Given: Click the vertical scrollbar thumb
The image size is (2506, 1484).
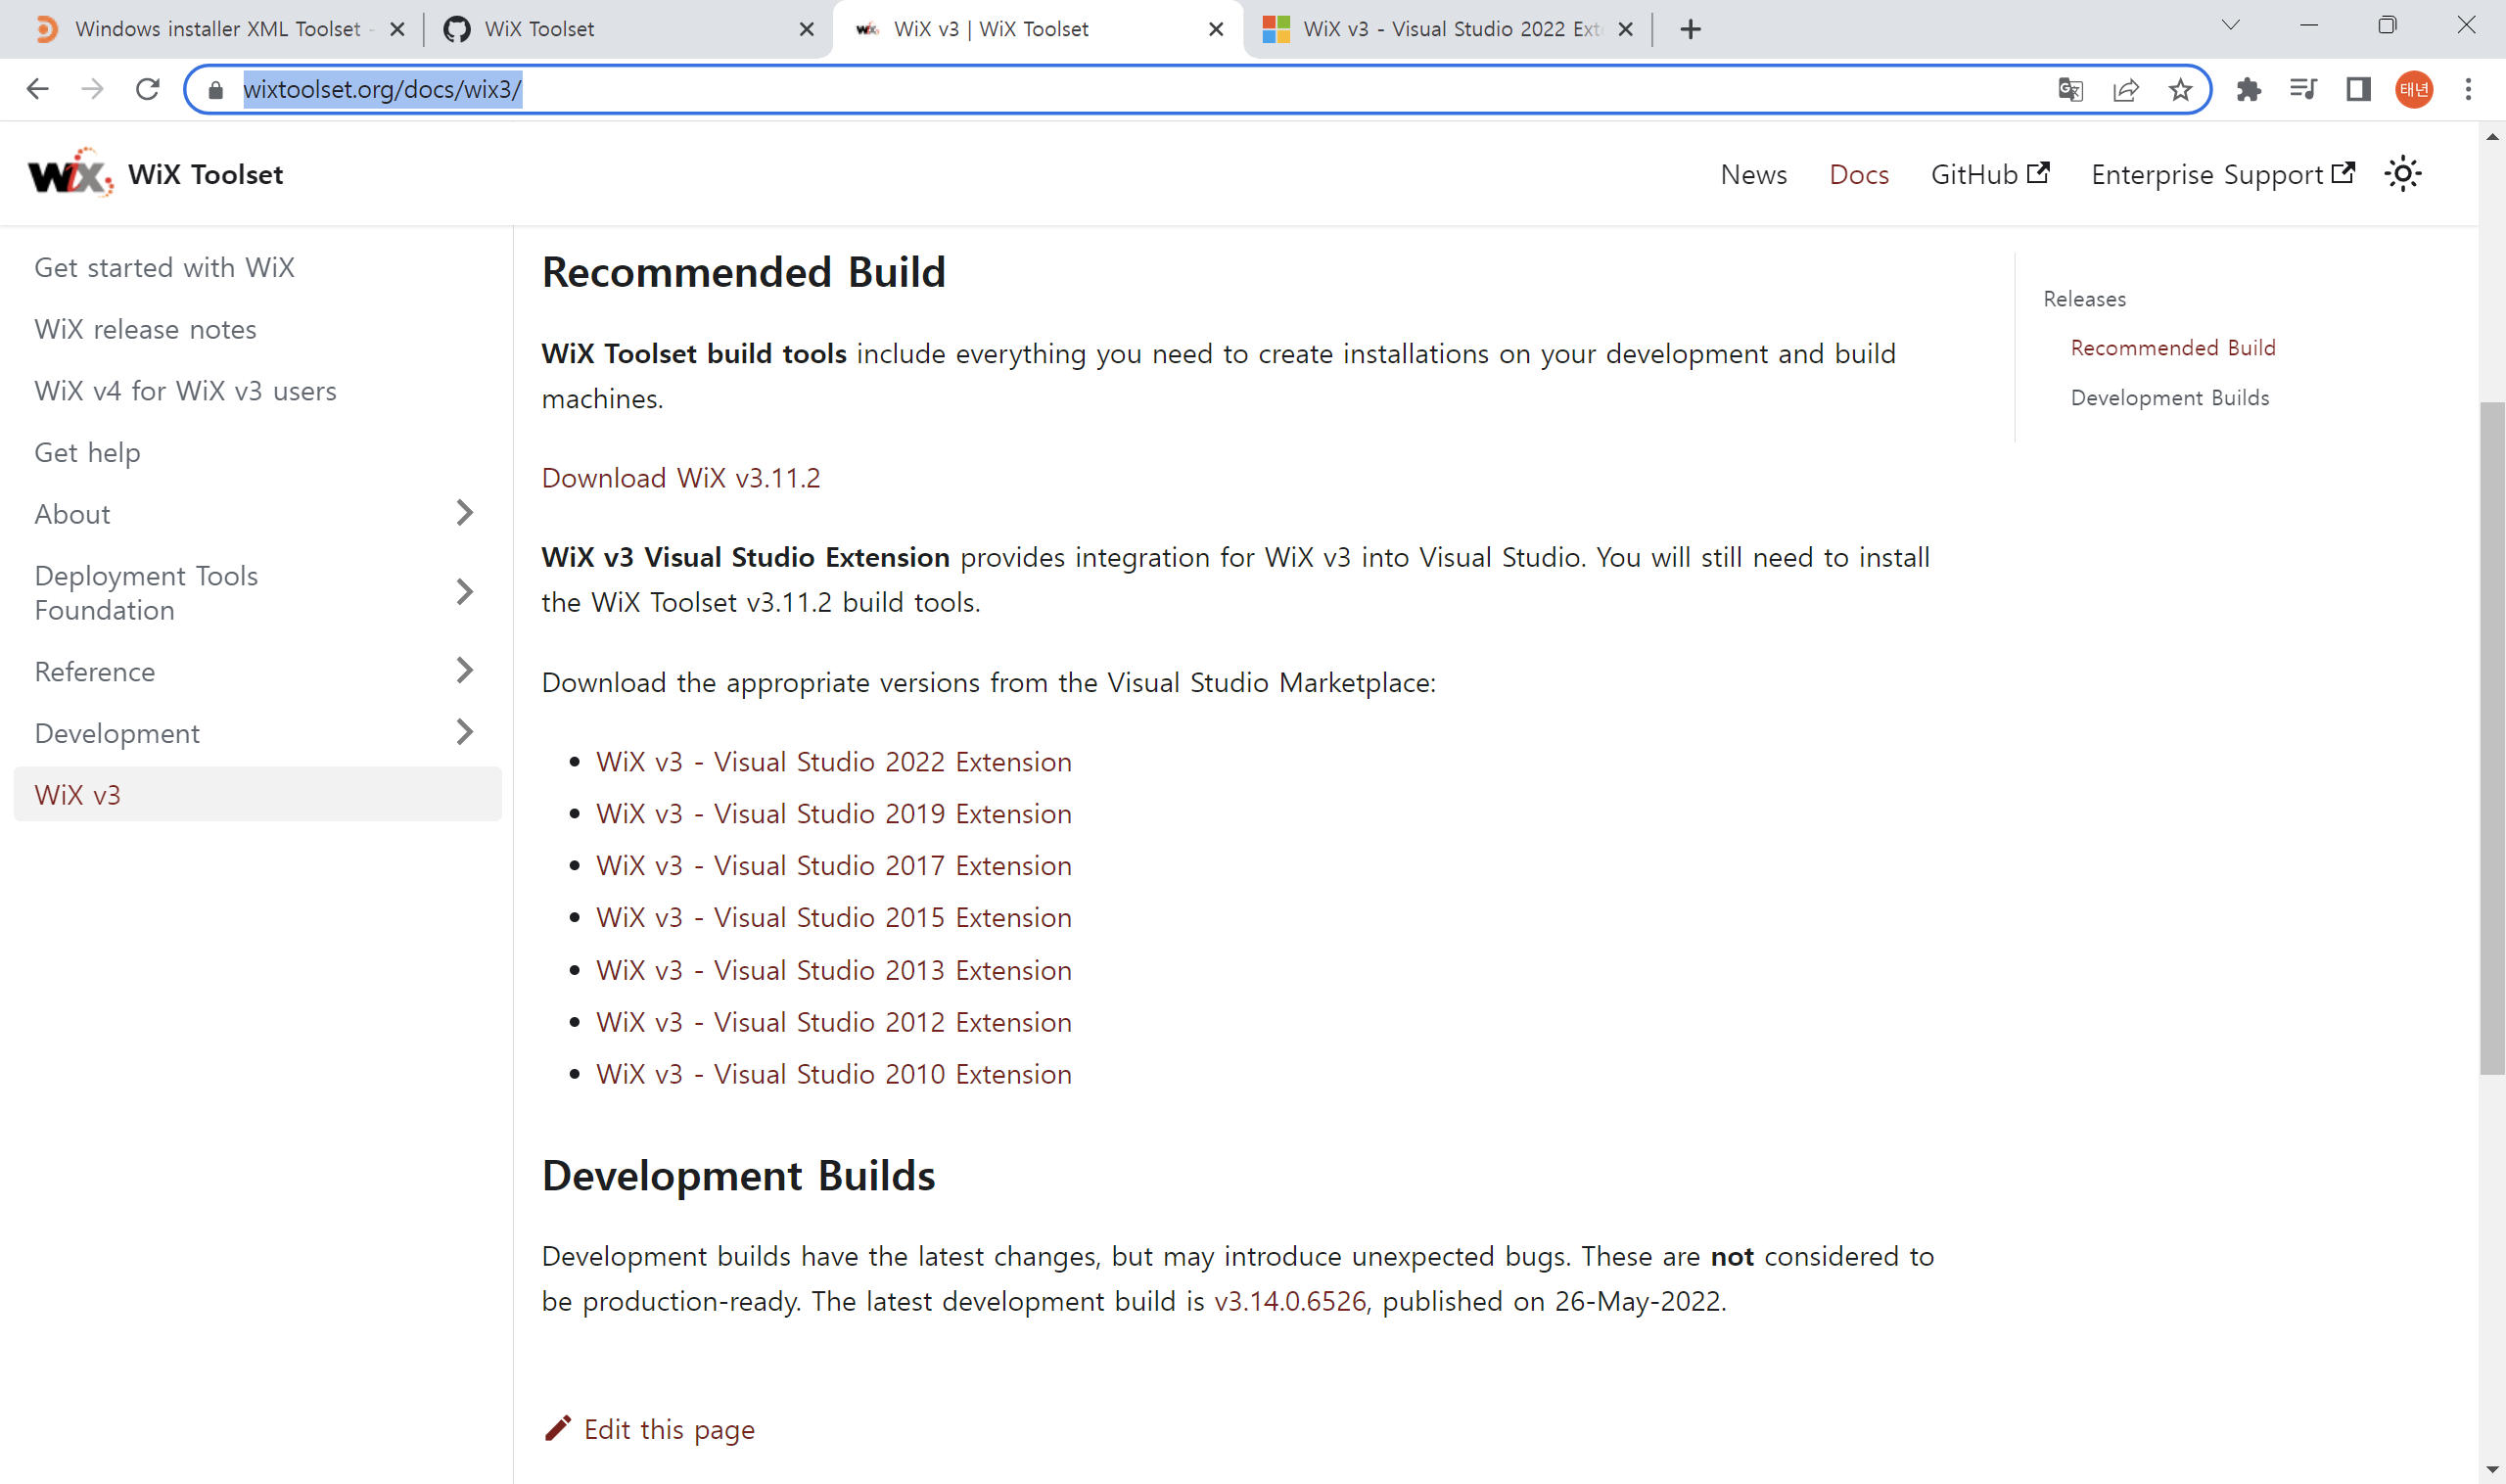Looking at the screenshot, I should 2492,738.
